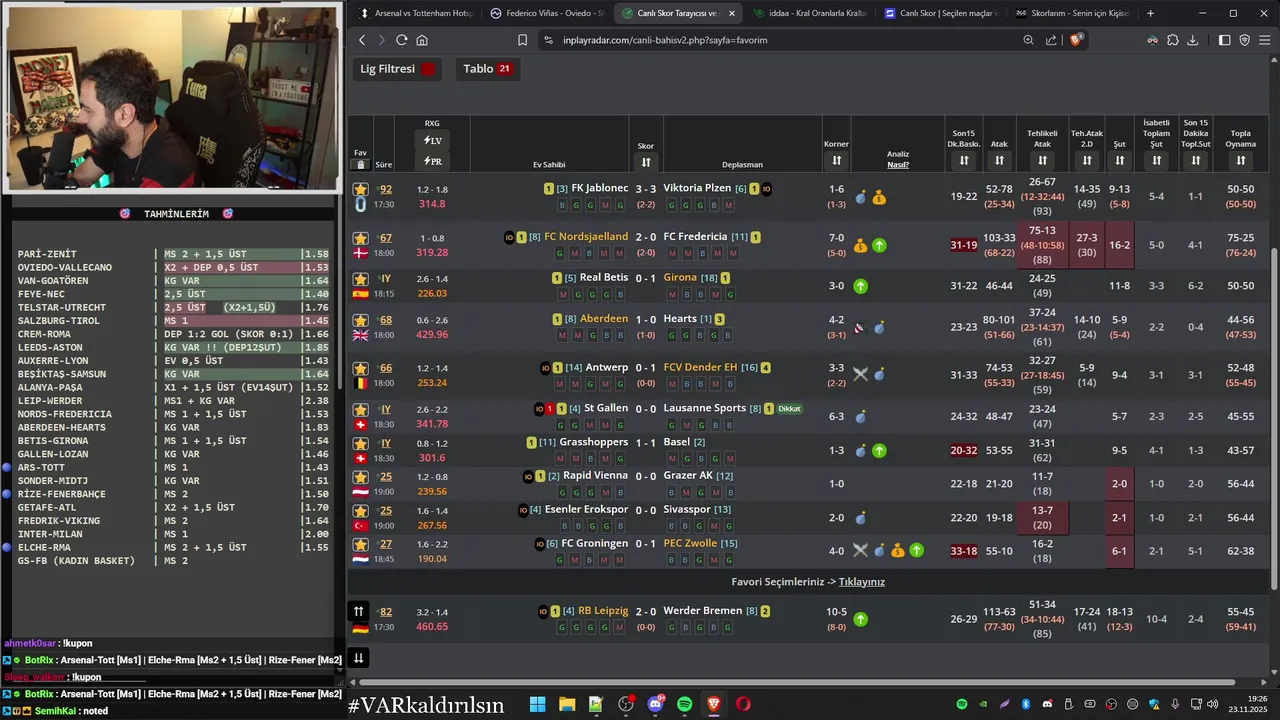The height and width of the screenshot is (720, 1280).
Task: Sort by Korner column arrows
Action: pos(836,160)
